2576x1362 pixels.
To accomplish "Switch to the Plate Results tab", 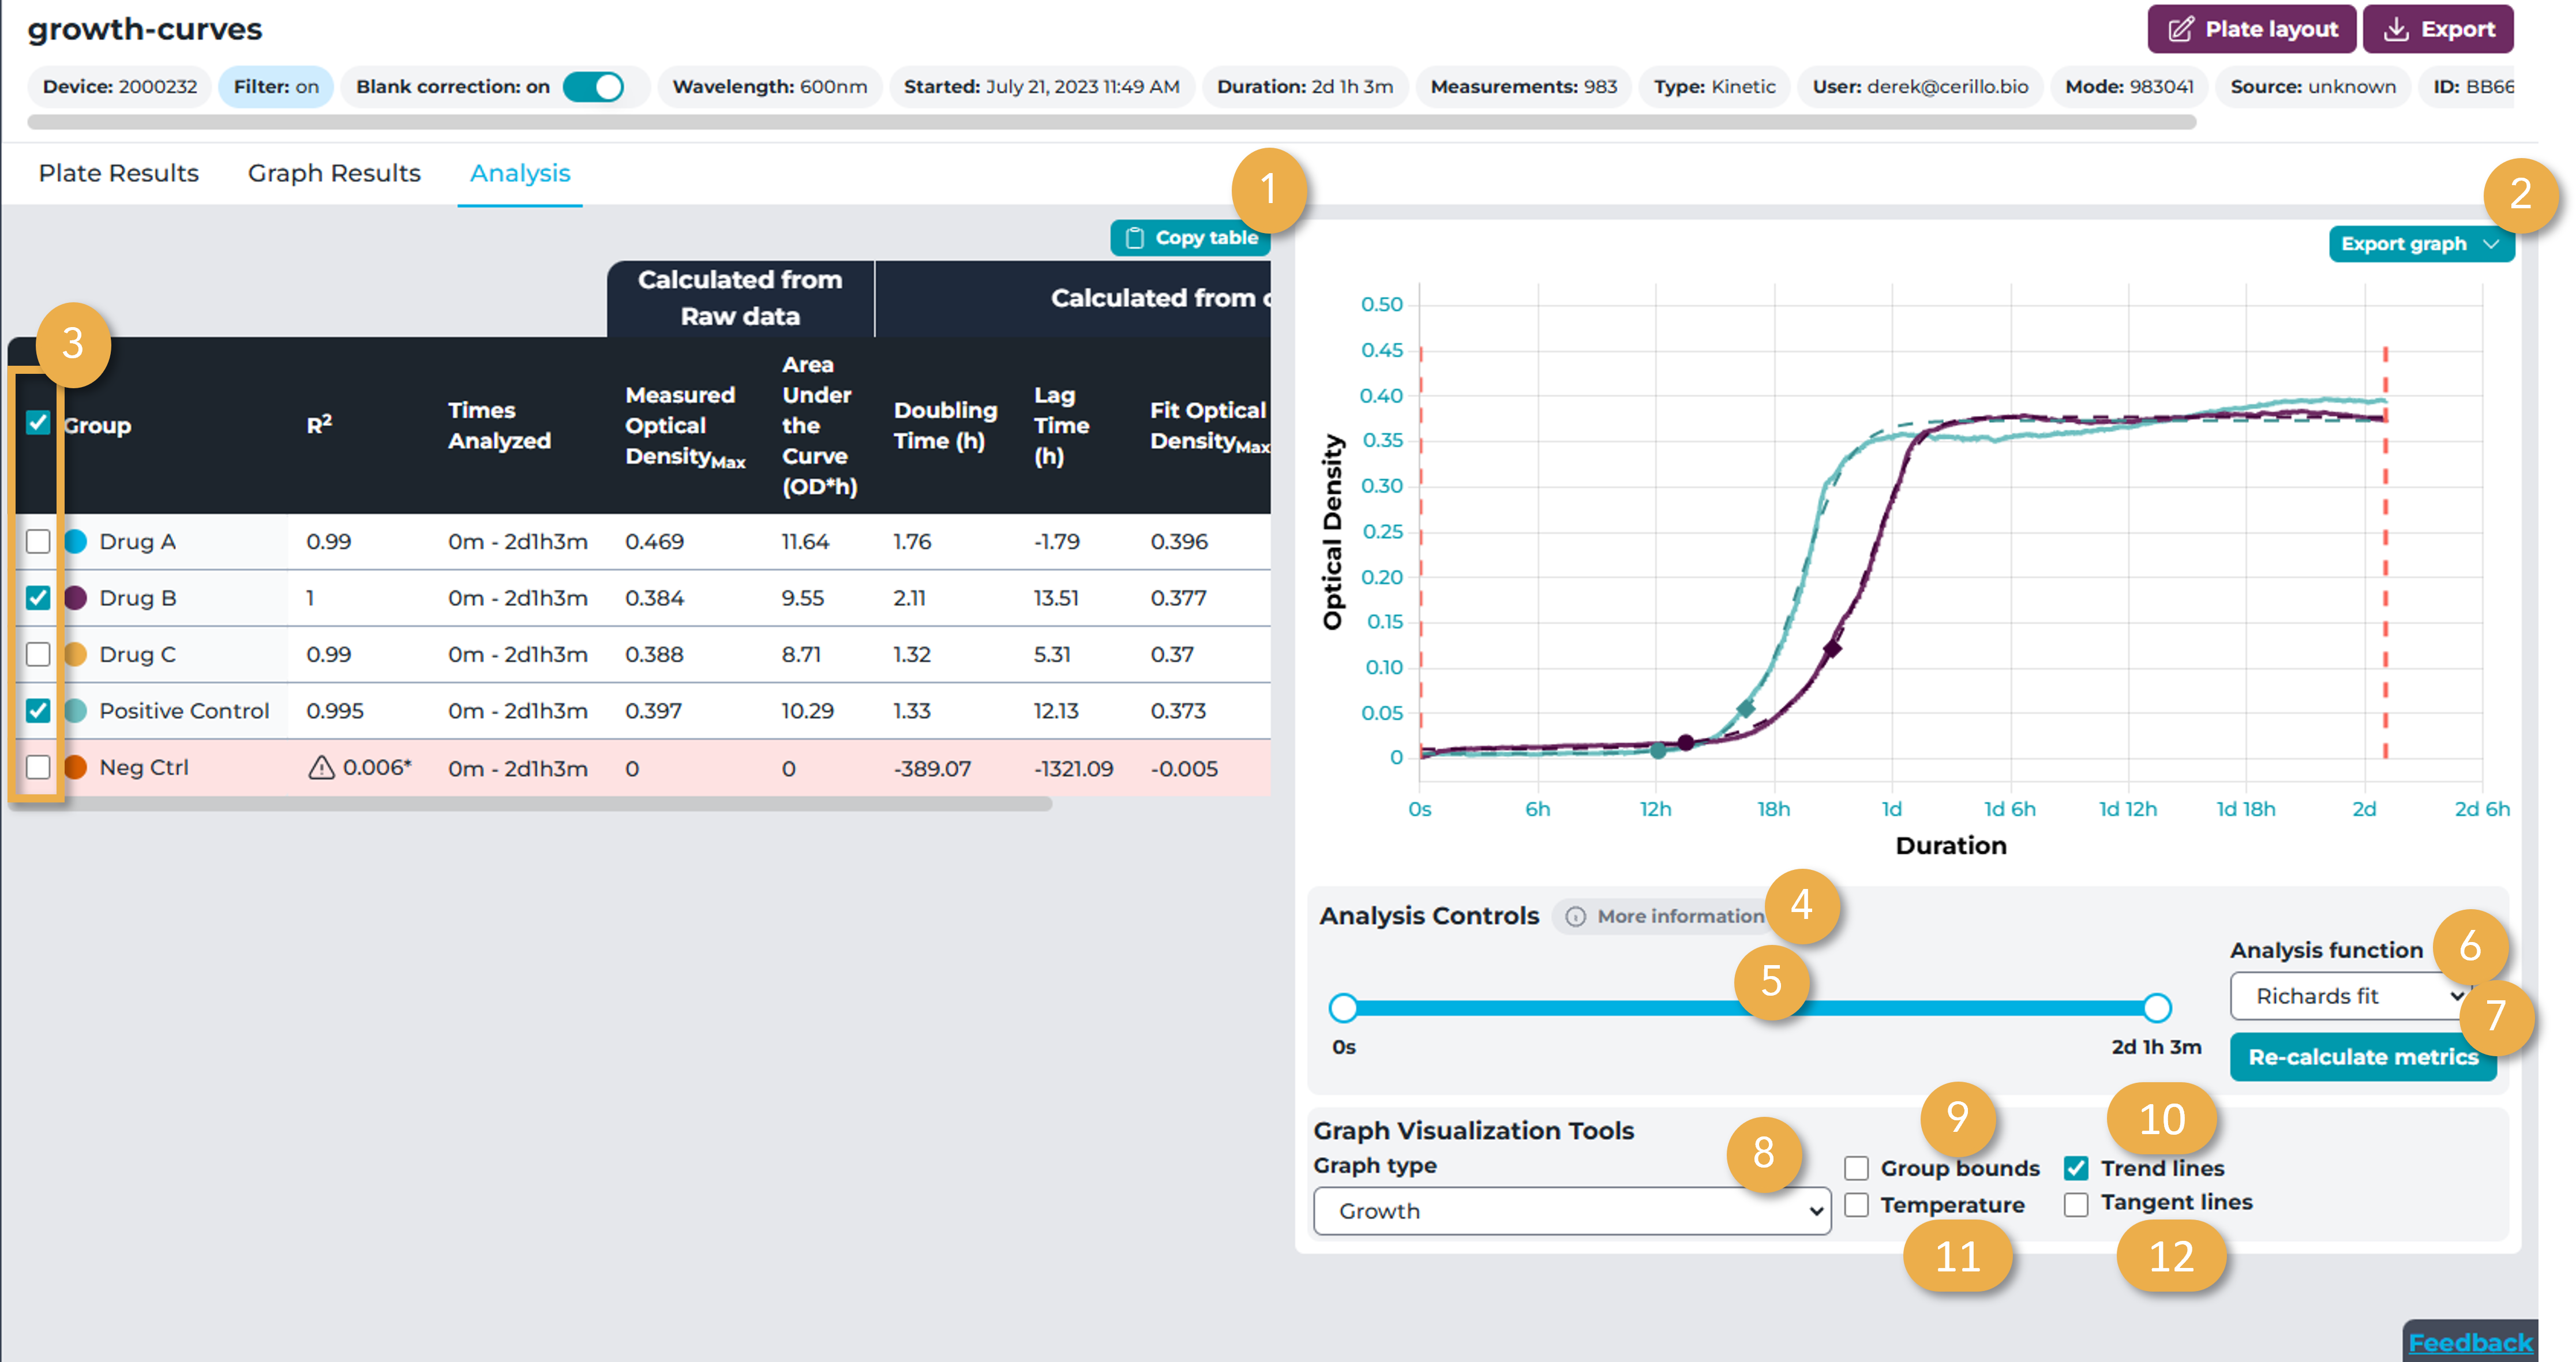I will point(118,174).
